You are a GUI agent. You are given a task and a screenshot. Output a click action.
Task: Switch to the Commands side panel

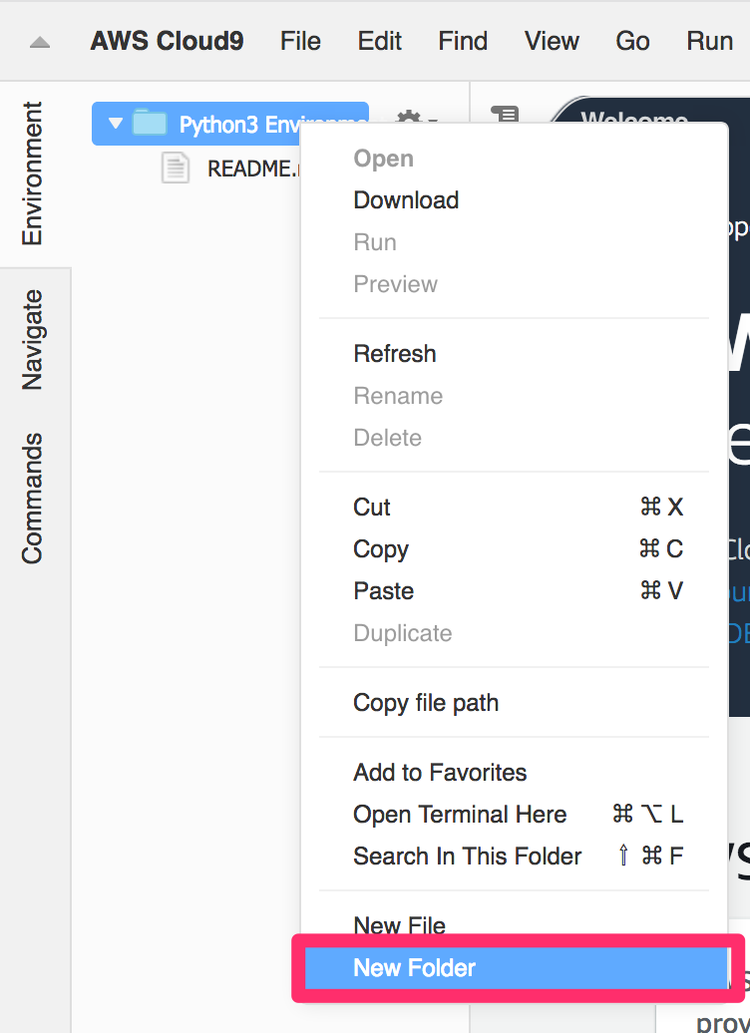(32, 498)
